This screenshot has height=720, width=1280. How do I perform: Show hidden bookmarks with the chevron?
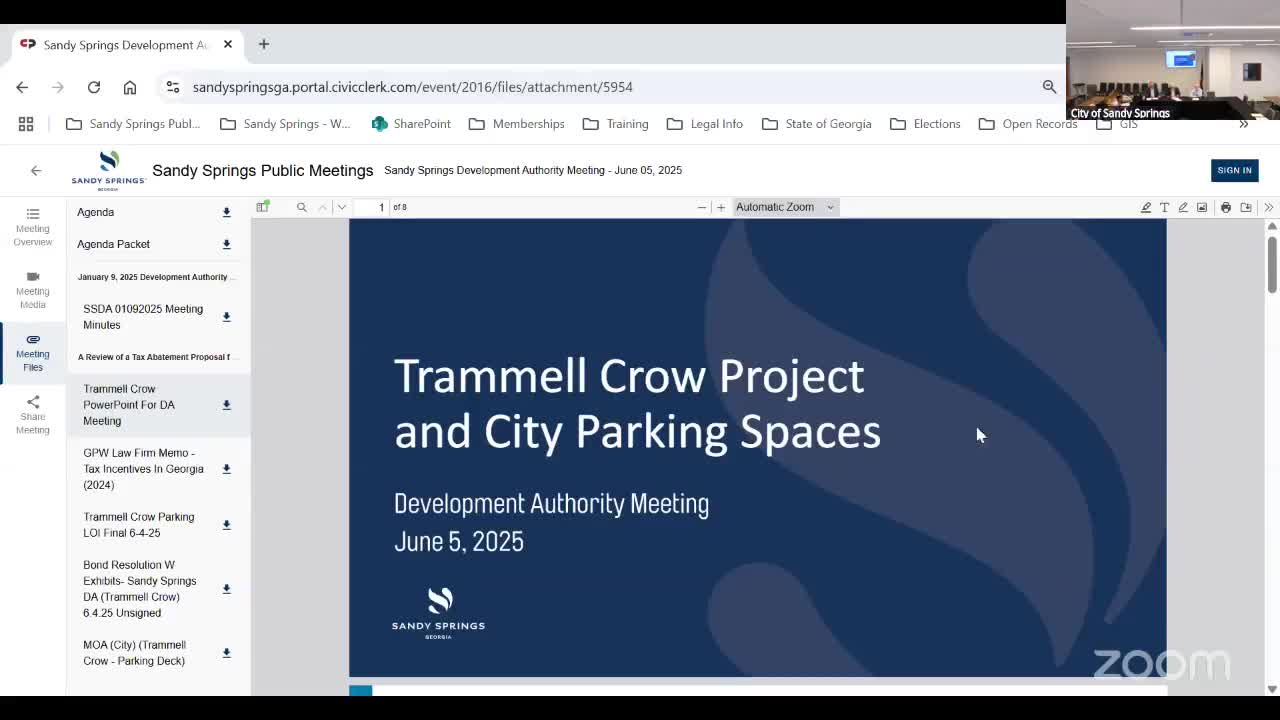1243,124
